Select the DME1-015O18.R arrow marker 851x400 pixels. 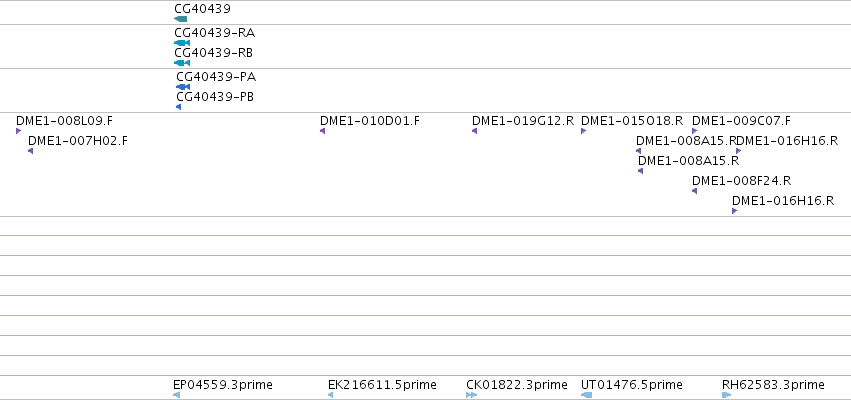(x=583, y=131)
